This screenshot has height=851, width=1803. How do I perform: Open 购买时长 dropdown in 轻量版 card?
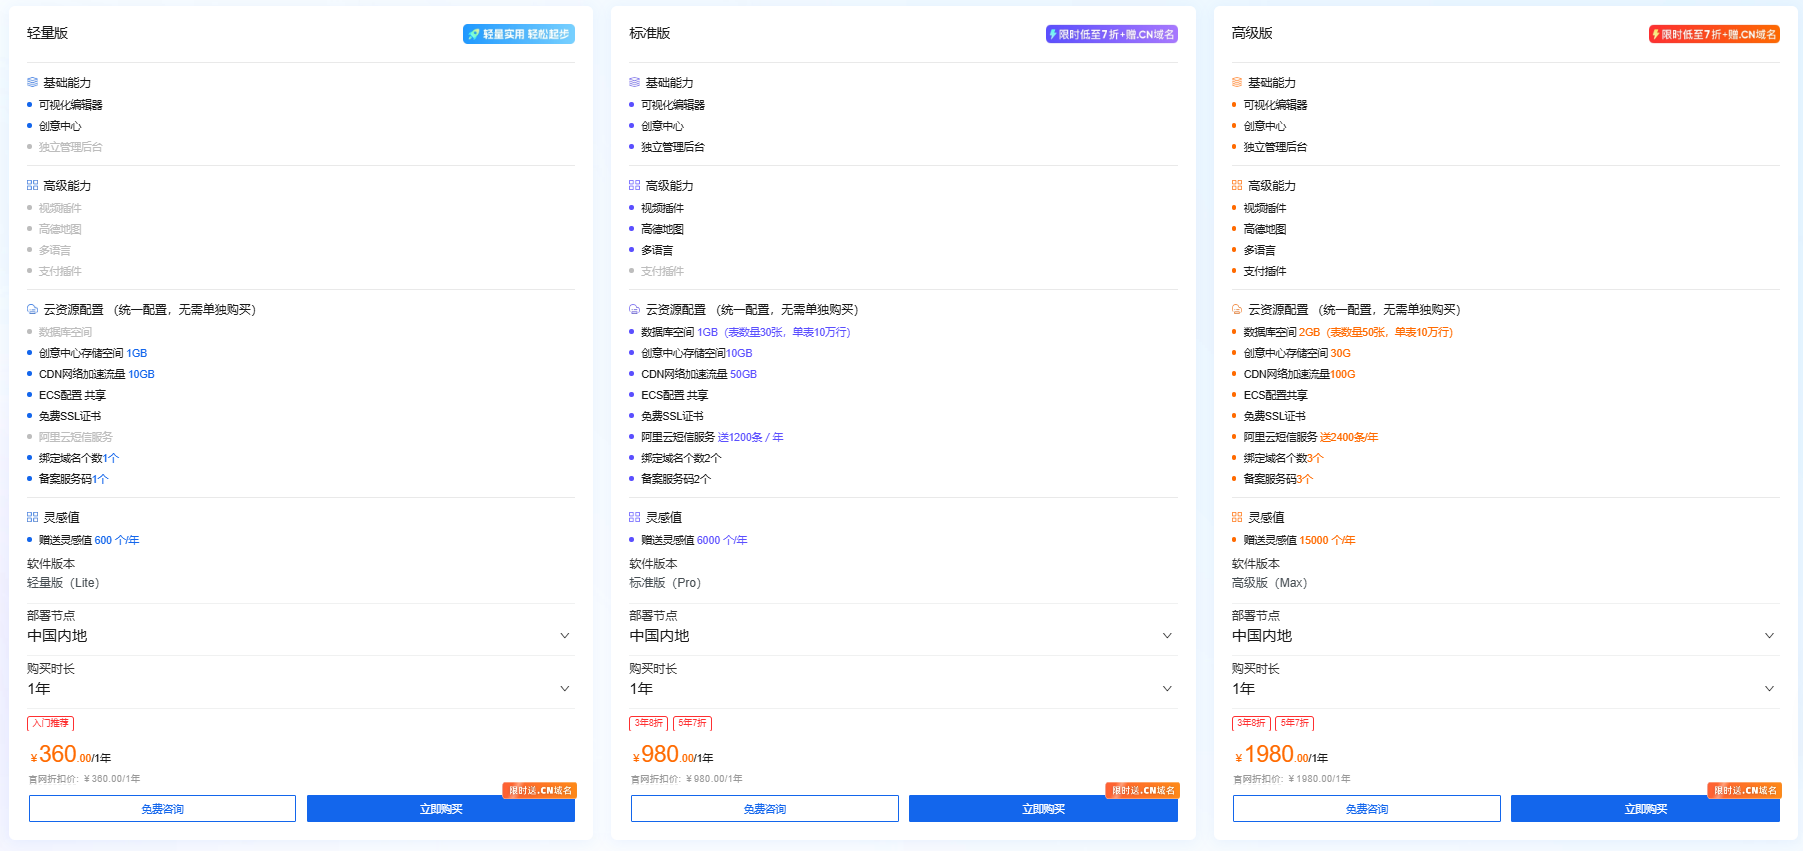300,689
